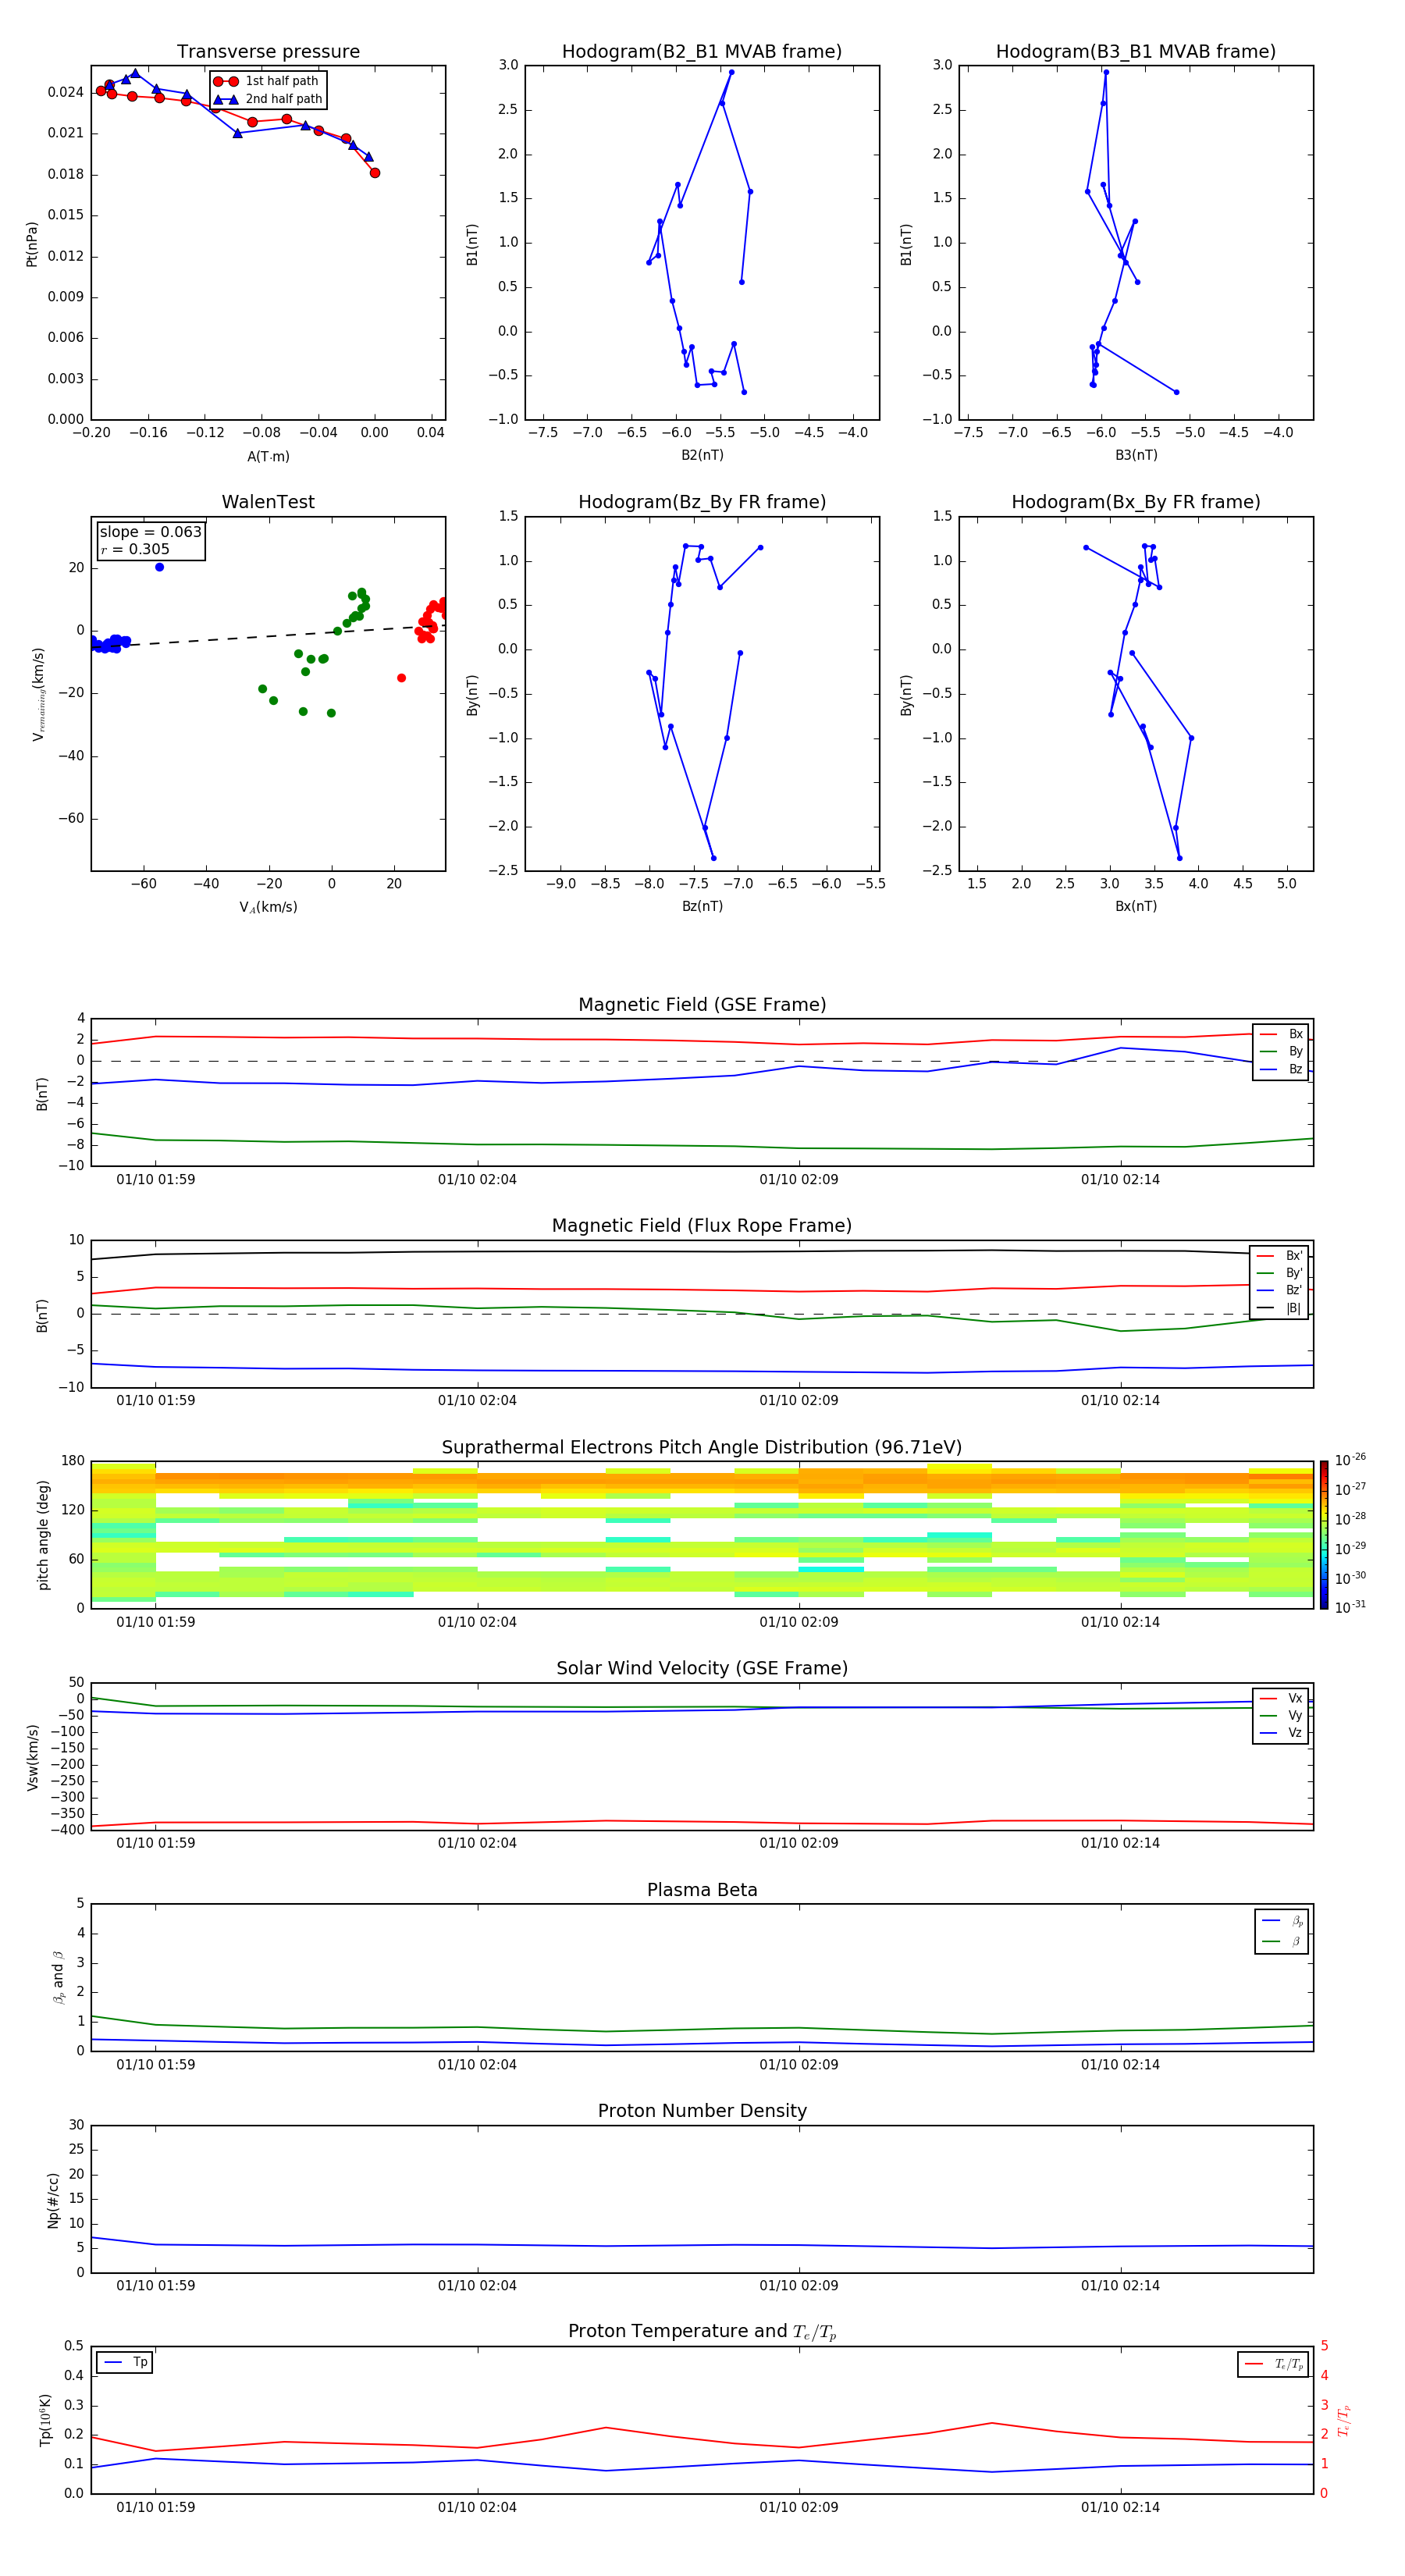
Task: Click "01/10 02:09" tick under Plasma Beta
Action: (x=799, y=2064)
